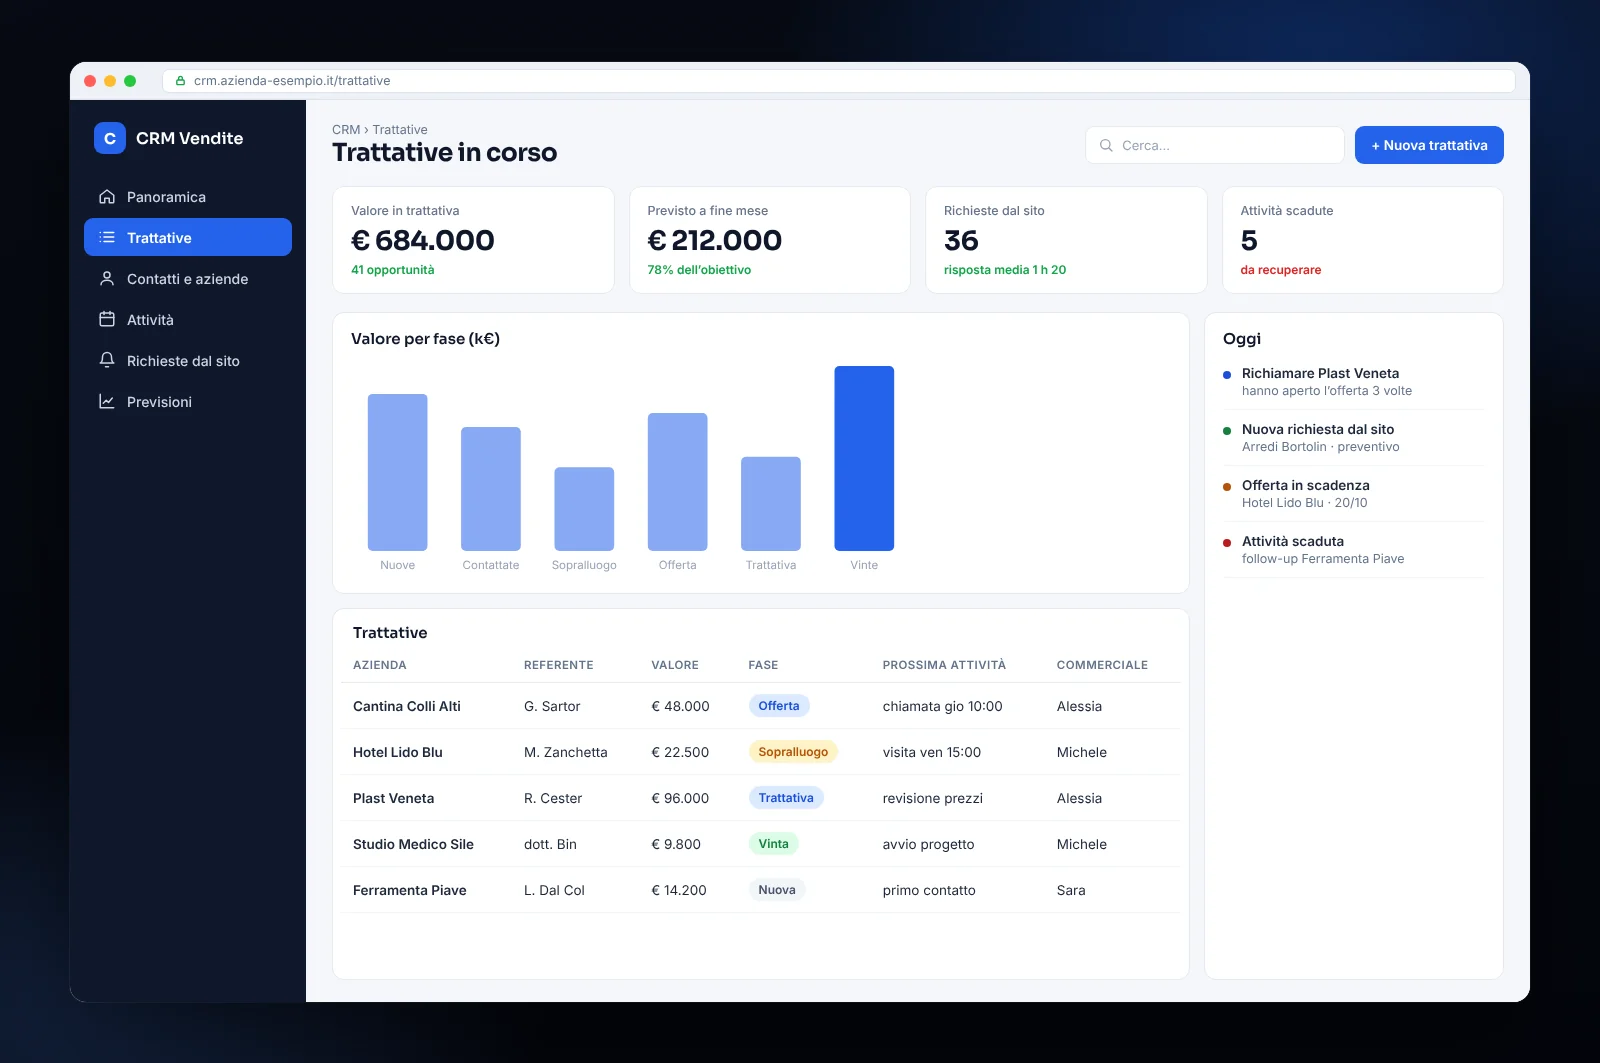Click the search magnifier icon
This screenshot has width=1600, height=1063.
click(1106, 145)
